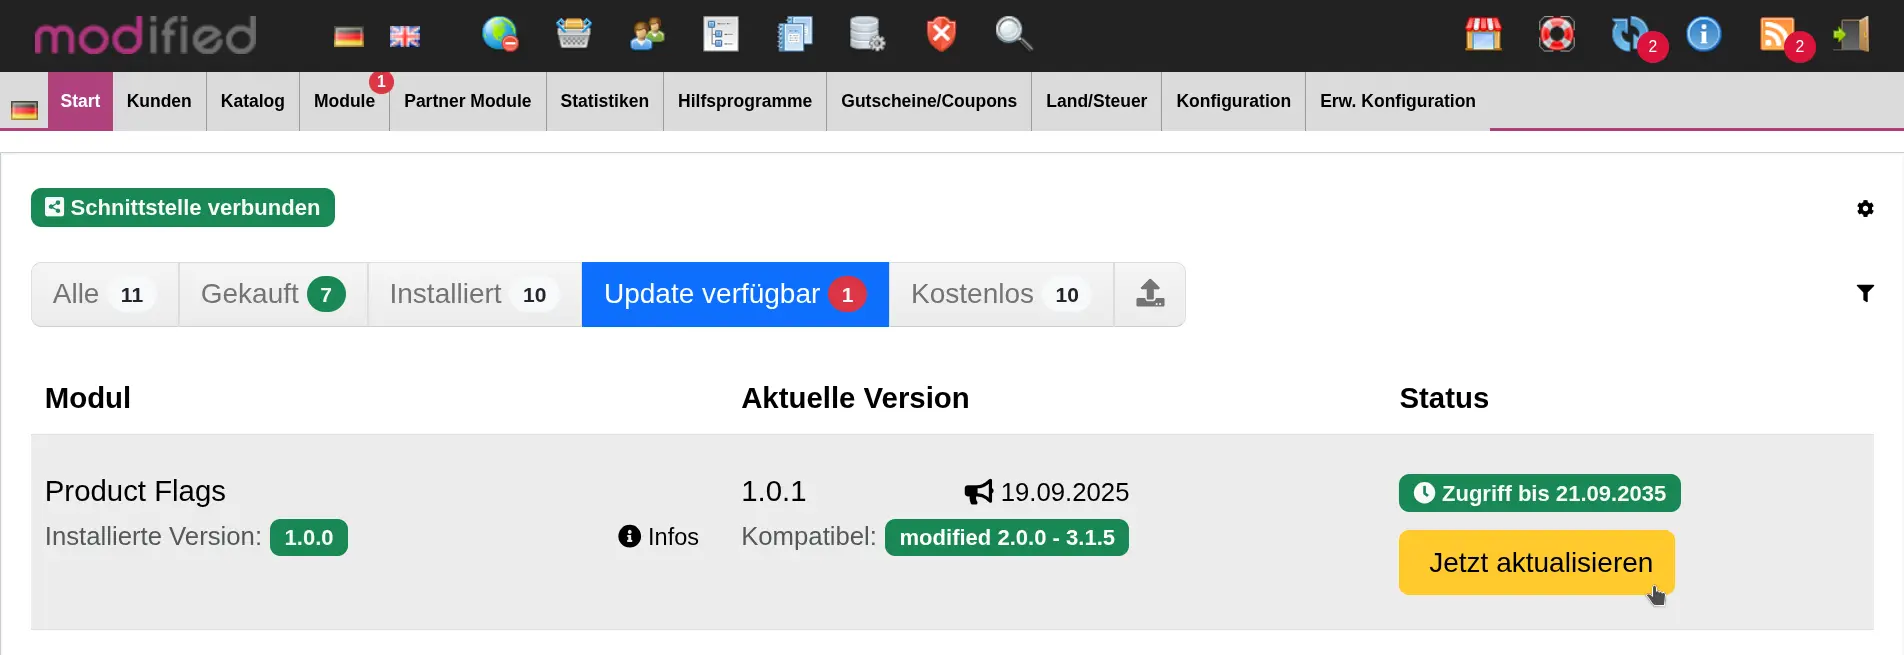This screenshot has height=655, width=1904.
Task: Click the database settings icon
Action: point(866,34)
